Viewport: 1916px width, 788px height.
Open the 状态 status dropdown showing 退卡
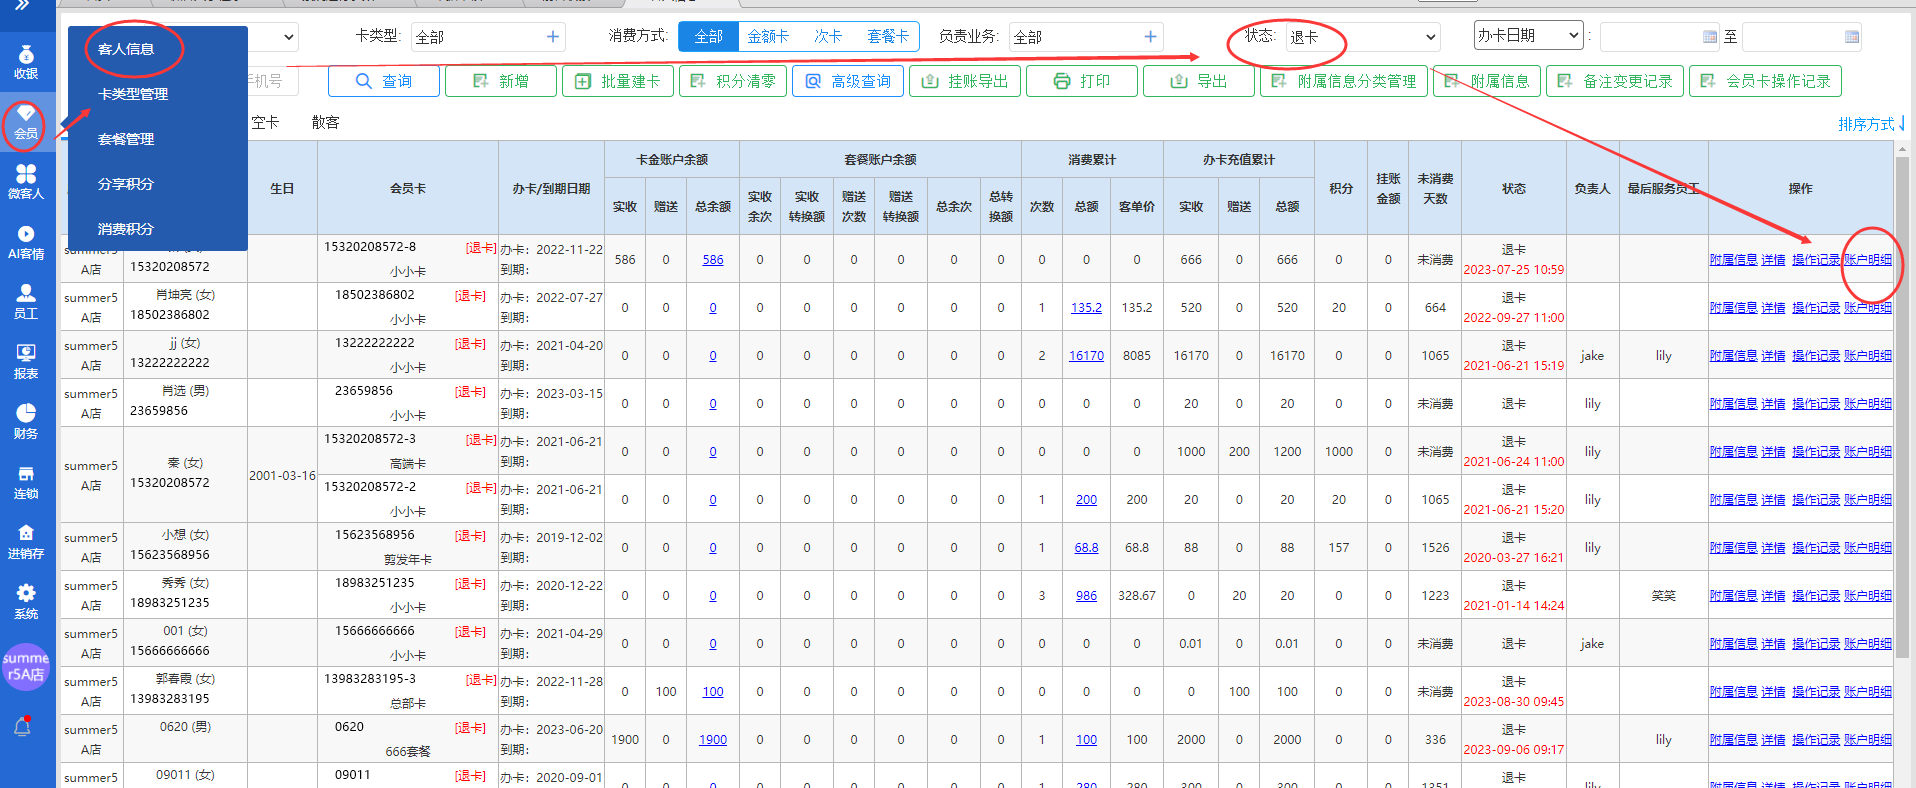[x=1363, y=37]
